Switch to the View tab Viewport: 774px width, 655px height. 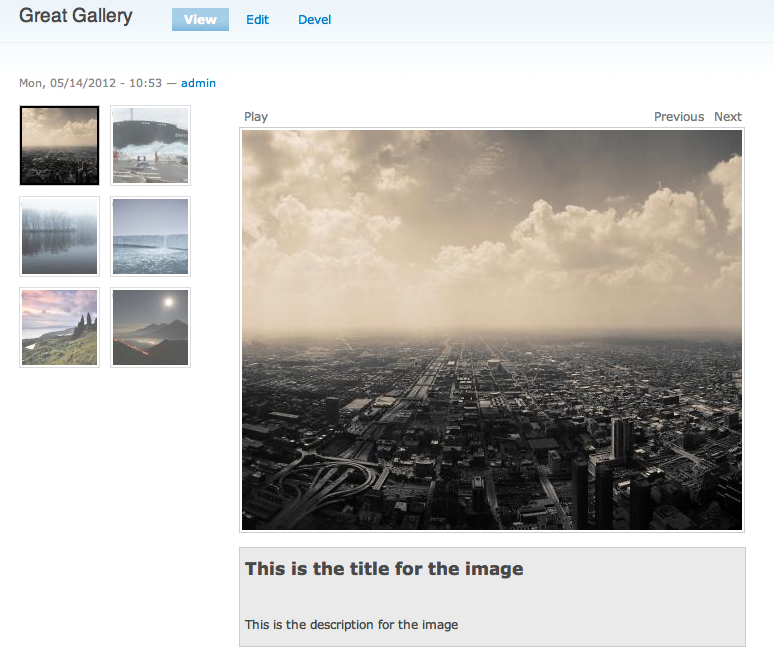[x=200, y=20]
